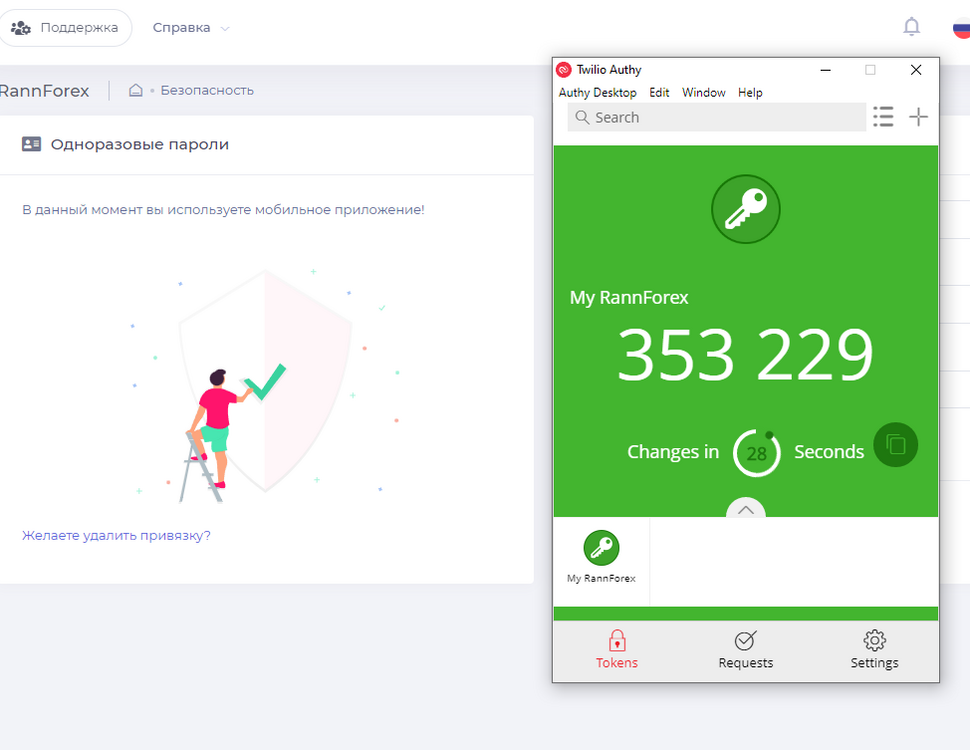This screenshot has width=970, height=750.
Task: Click the 353 229 token code
Action: click(x=745, y=354)
